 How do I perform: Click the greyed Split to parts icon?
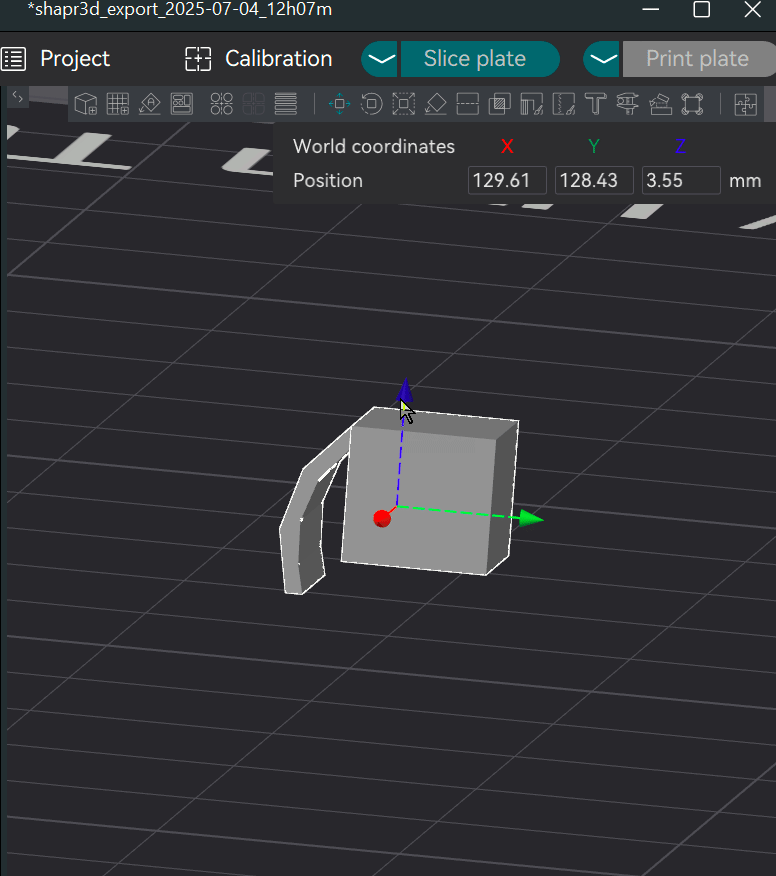(254, 104)
